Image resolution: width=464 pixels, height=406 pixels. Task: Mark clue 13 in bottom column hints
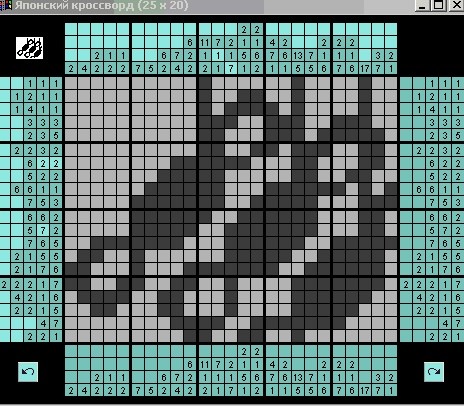click(x=298, y=377)
